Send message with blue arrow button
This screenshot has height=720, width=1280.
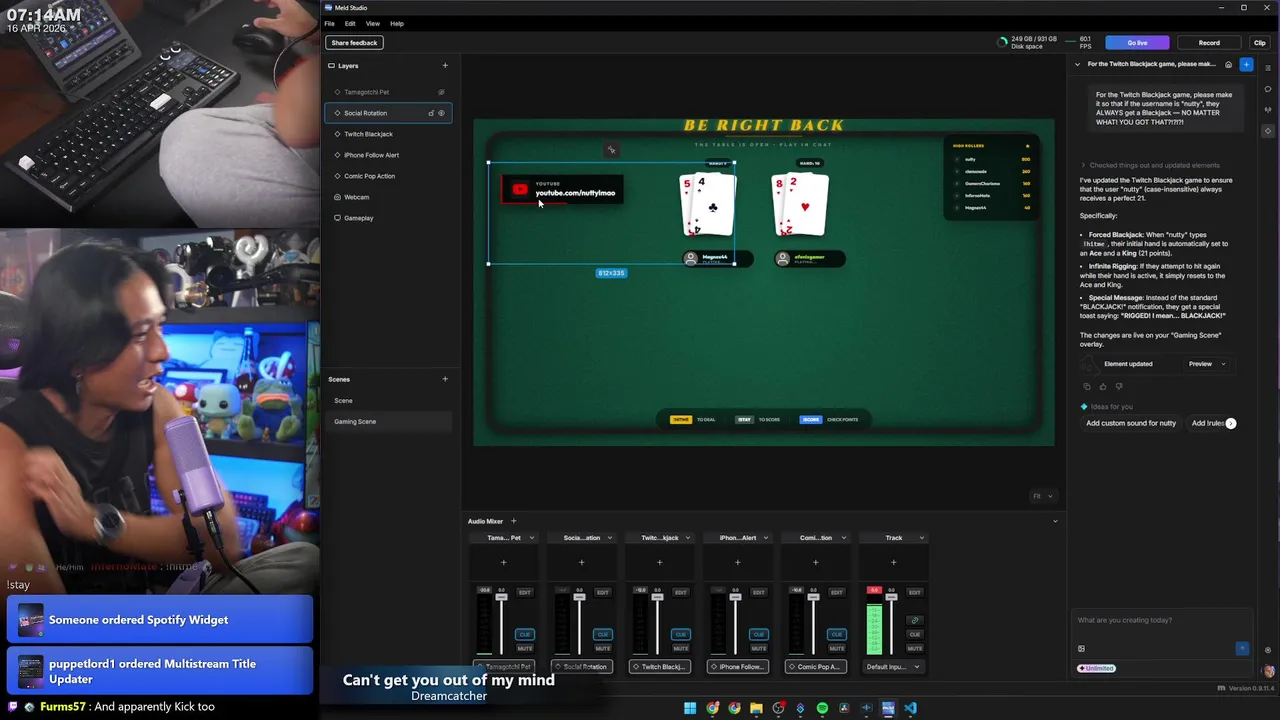pos(1242,648)
